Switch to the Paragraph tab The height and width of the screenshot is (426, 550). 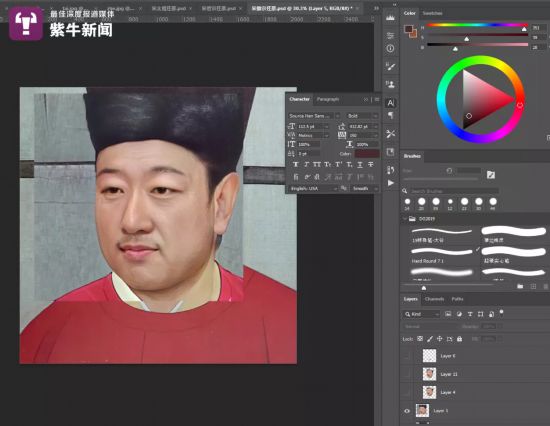tap(328, 99)
